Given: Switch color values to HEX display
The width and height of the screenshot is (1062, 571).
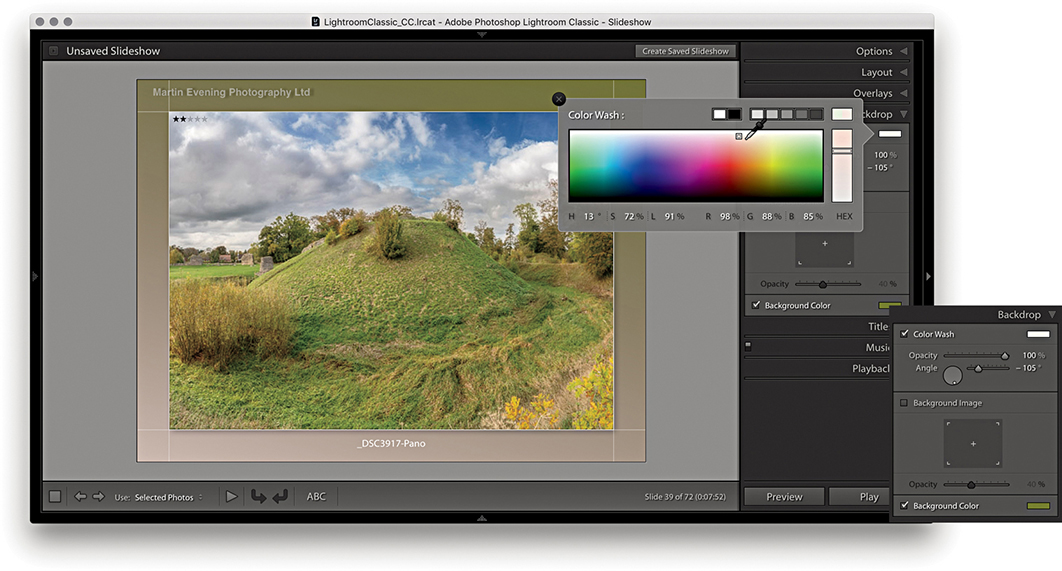Looking at the screenshot, I should pyautogui.click(x=843, y=216).
